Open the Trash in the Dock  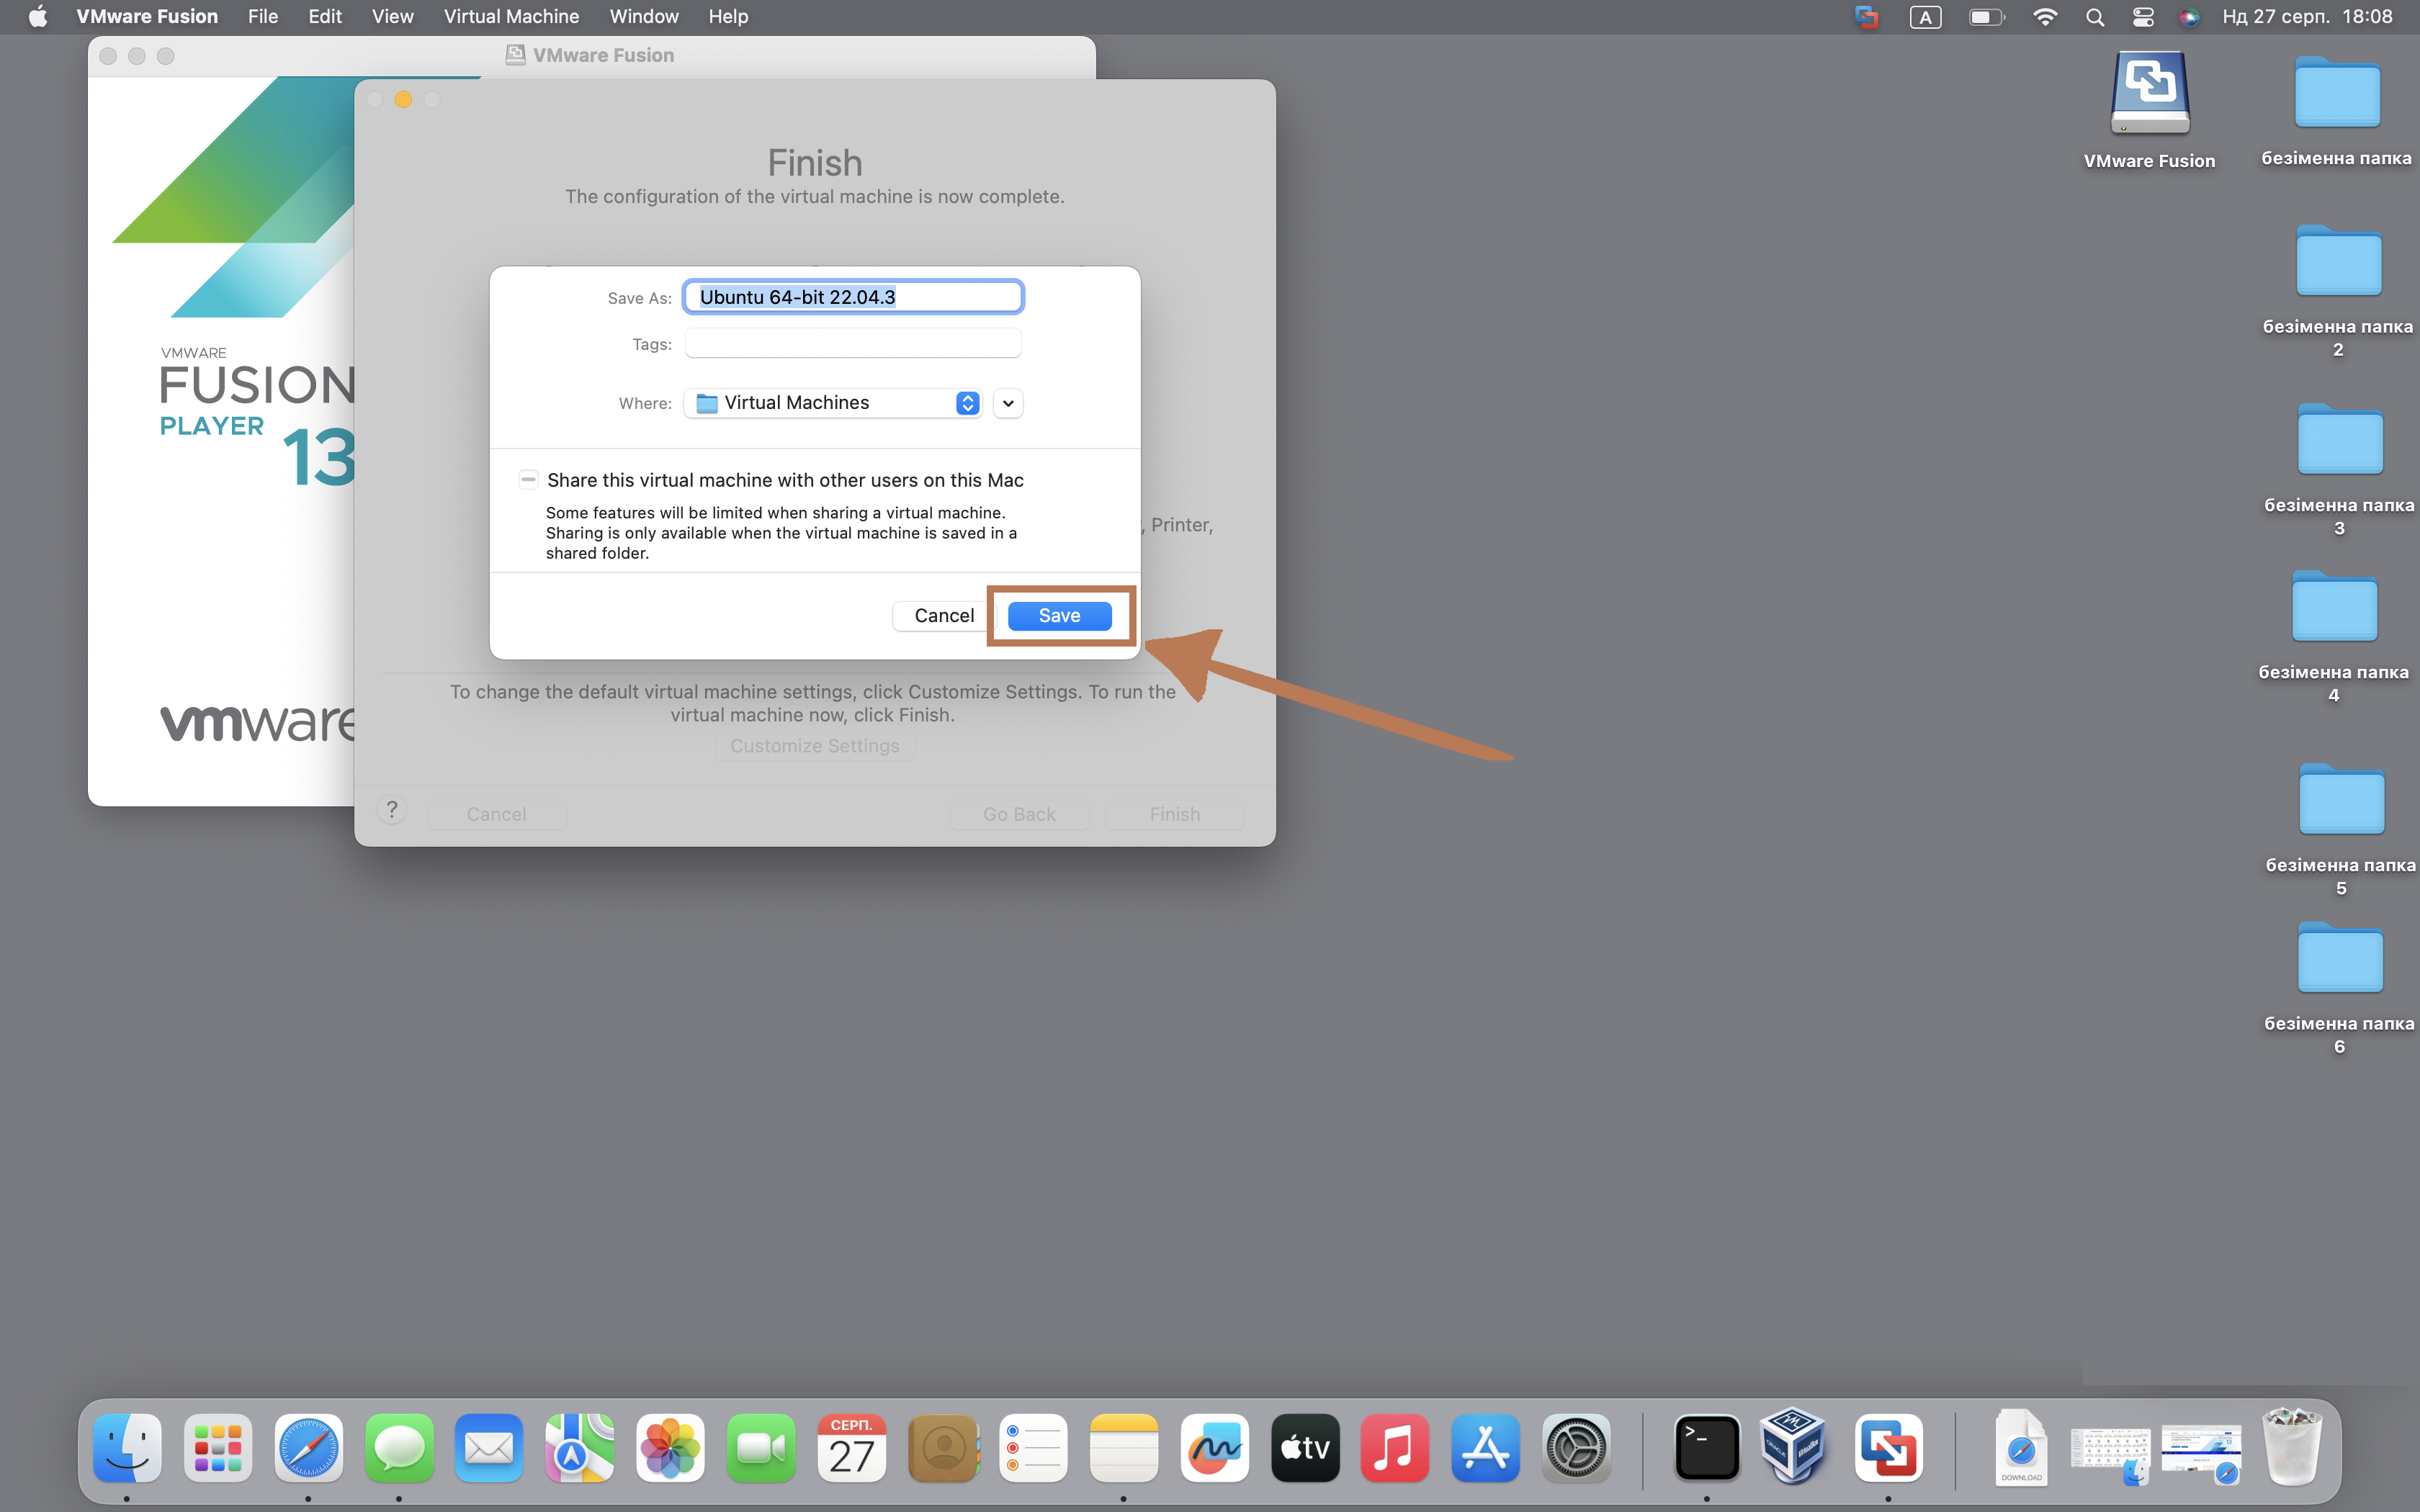[2291, 1447]
